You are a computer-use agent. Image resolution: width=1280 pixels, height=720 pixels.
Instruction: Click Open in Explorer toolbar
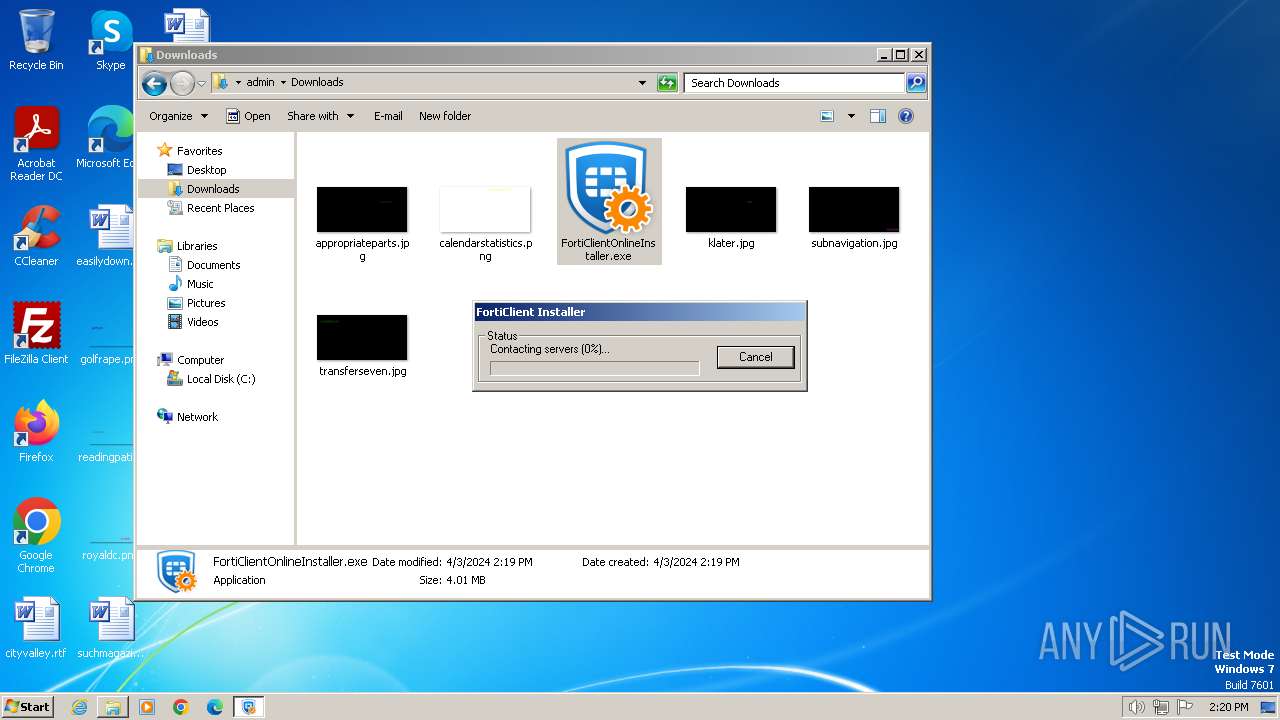coord(248,116)
